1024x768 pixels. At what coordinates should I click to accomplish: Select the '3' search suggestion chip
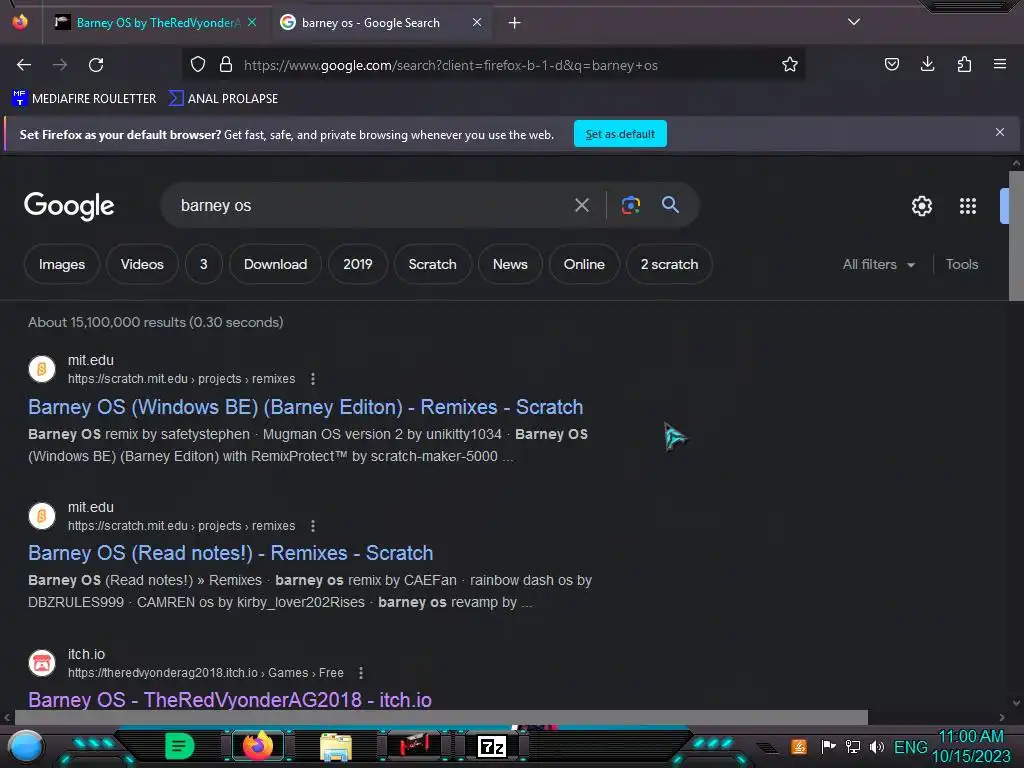(204, 264)
